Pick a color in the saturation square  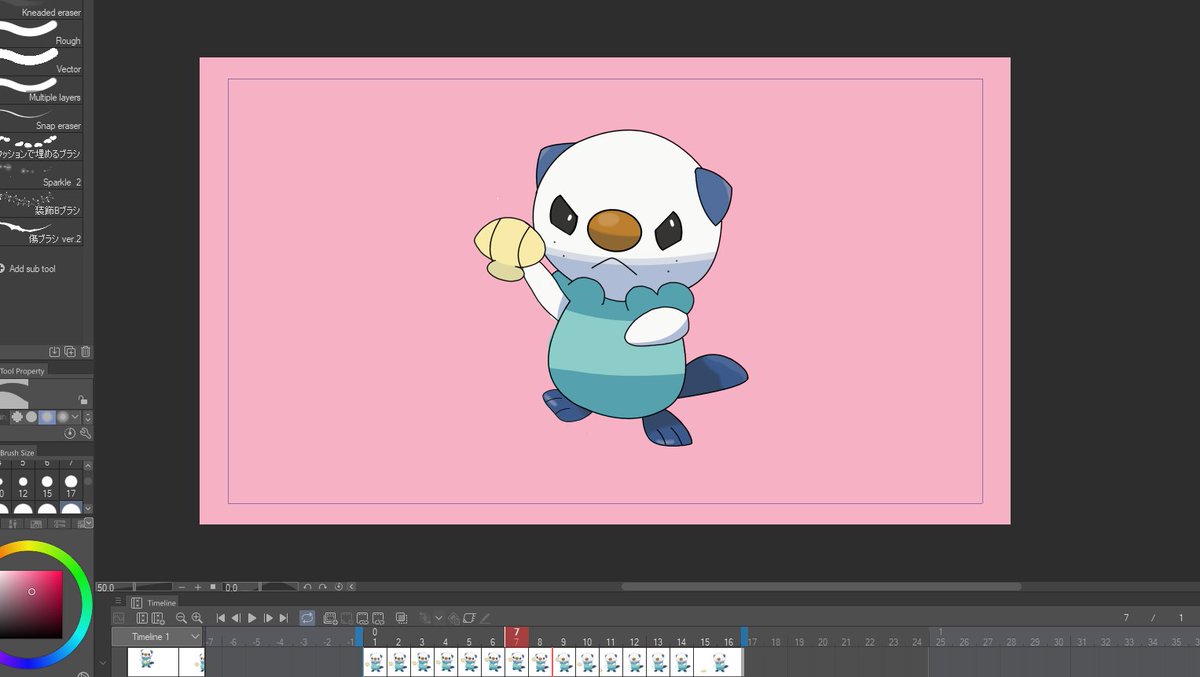click(30, 604)
